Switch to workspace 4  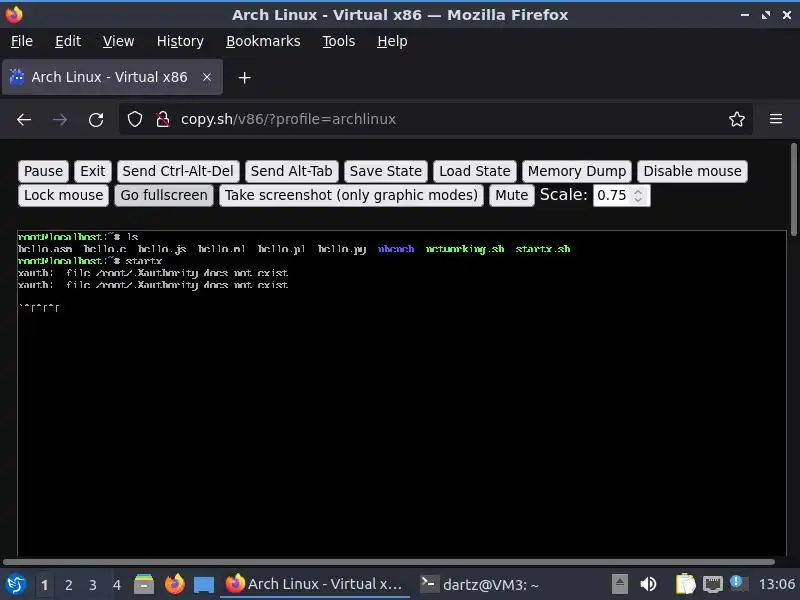[x=117, y=585]
